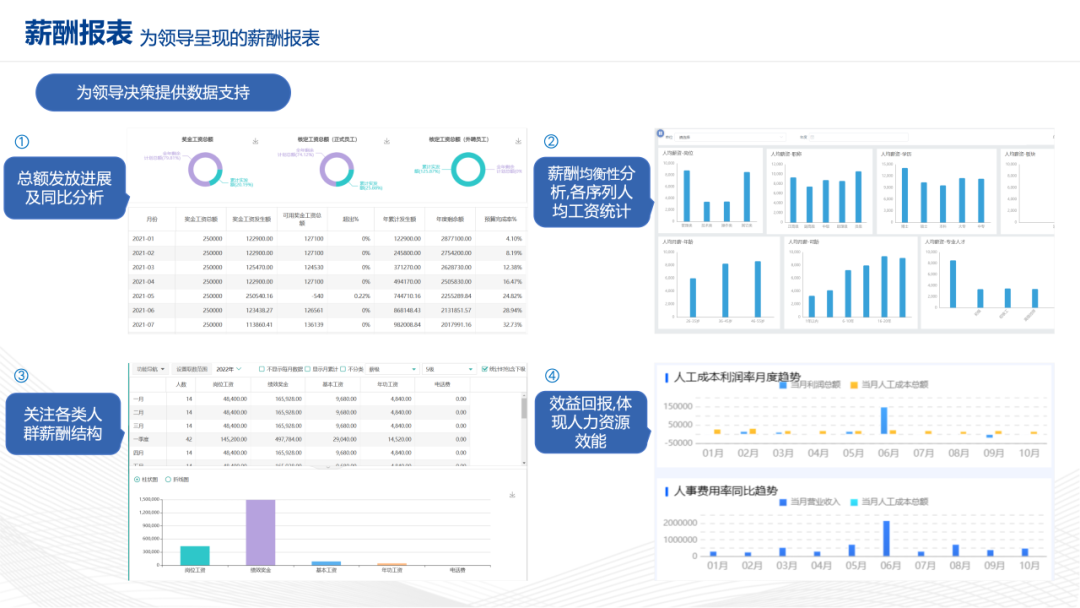The width and height of the screenshot is (1080, 608).
Task: Click the 人均薪资-岗位 chart title
Action: (677, 153)
